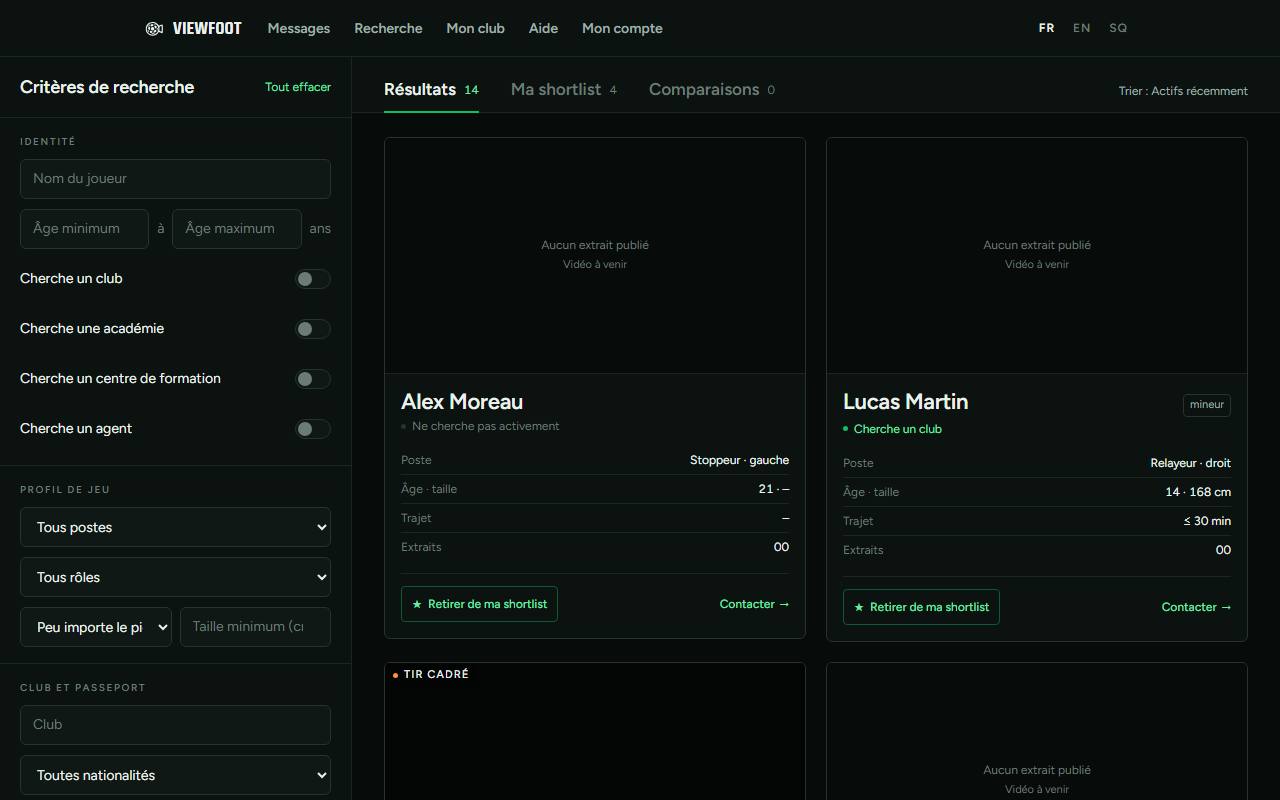Open Mon compte
The width and height of the screenshot is (1280, 800).
(x=622, y=28)
